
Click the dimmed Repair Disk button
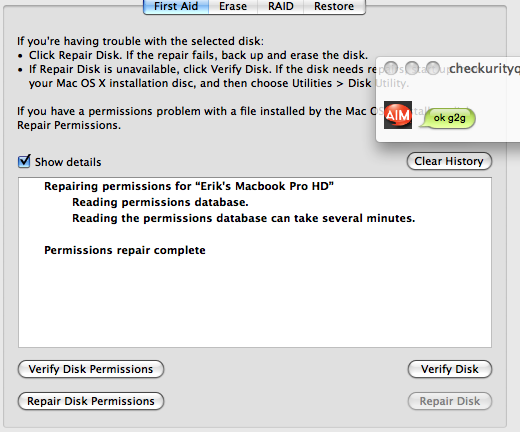tap(450, 401)
